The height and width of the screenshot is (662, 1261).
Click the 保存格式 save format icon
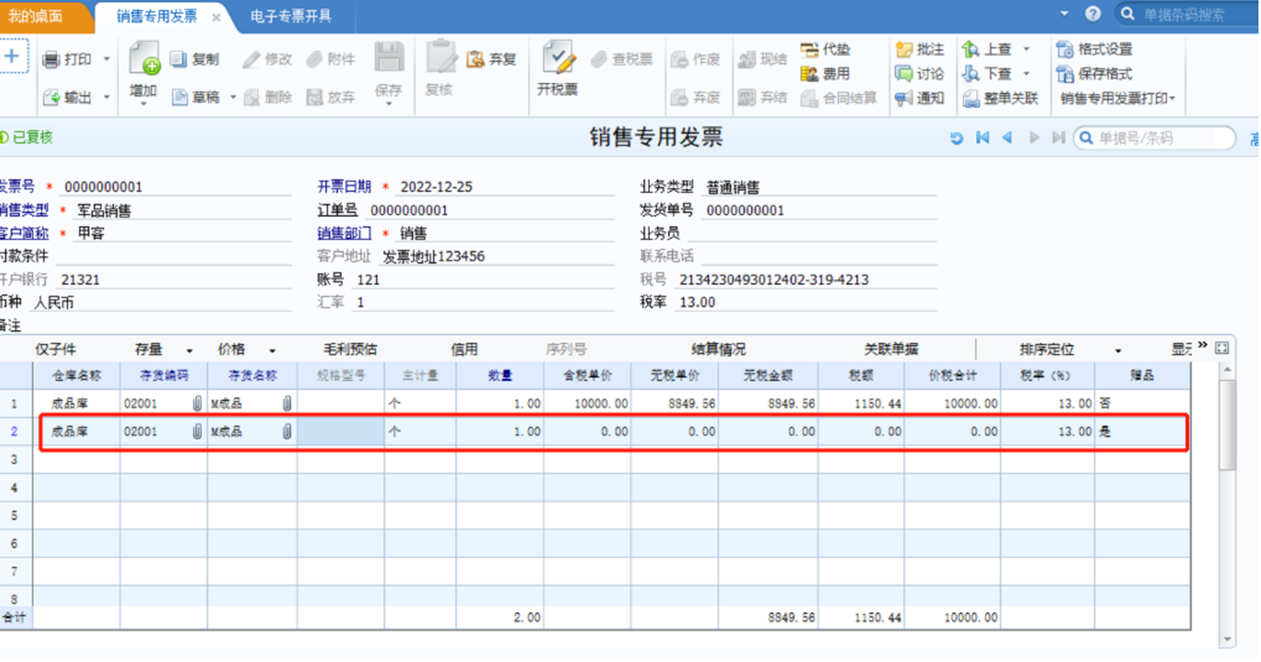pyautogui.click(x=1064, y=73)
